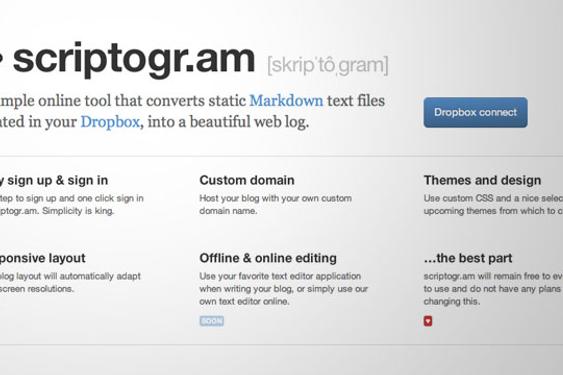Click 'domain name.' text
563x375 pixels.
coord(228,211)
